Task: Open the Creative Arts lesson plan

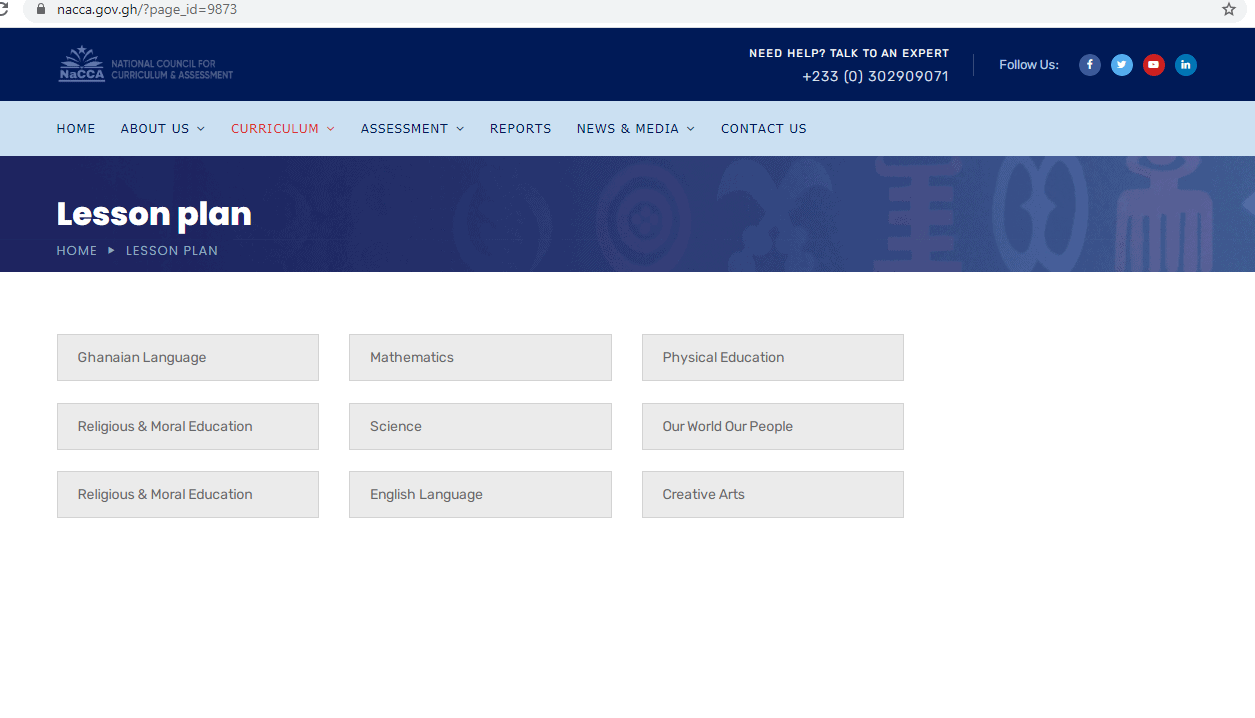Action: tap(772, 494)
